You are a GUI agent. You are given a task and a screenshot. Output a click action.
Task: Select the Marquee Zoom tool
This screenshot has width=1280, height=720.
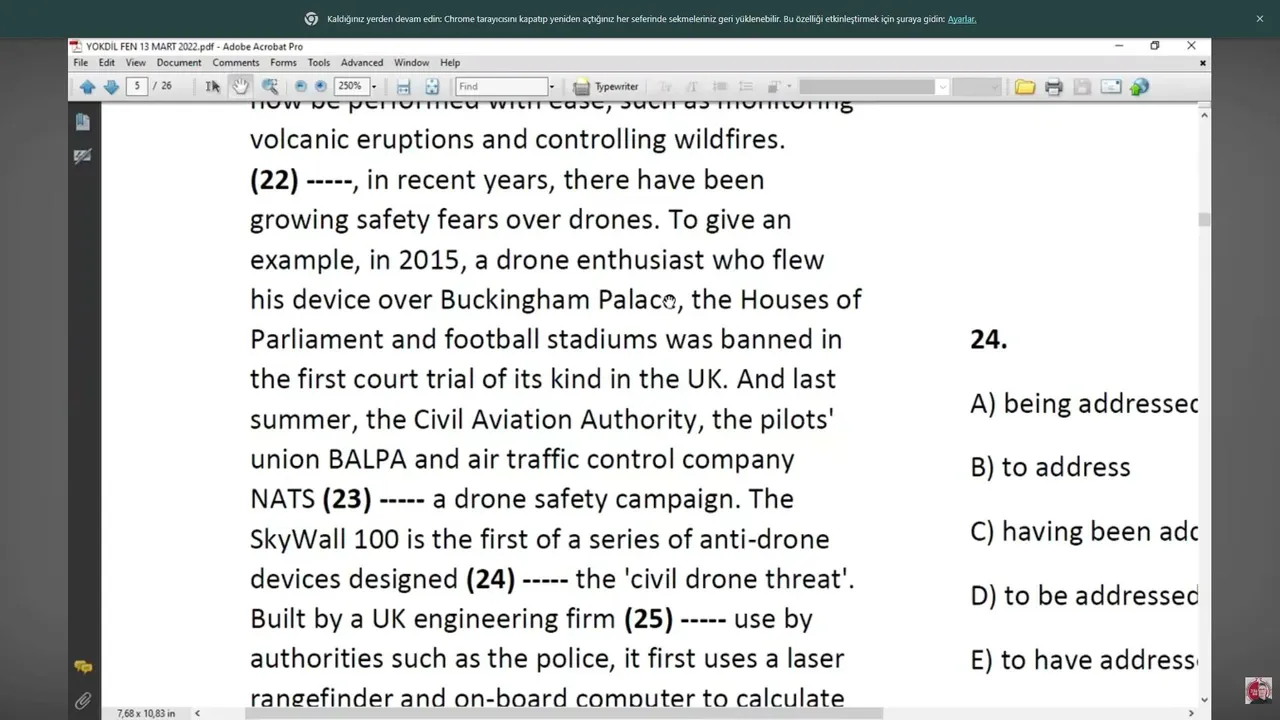(269, 87)
